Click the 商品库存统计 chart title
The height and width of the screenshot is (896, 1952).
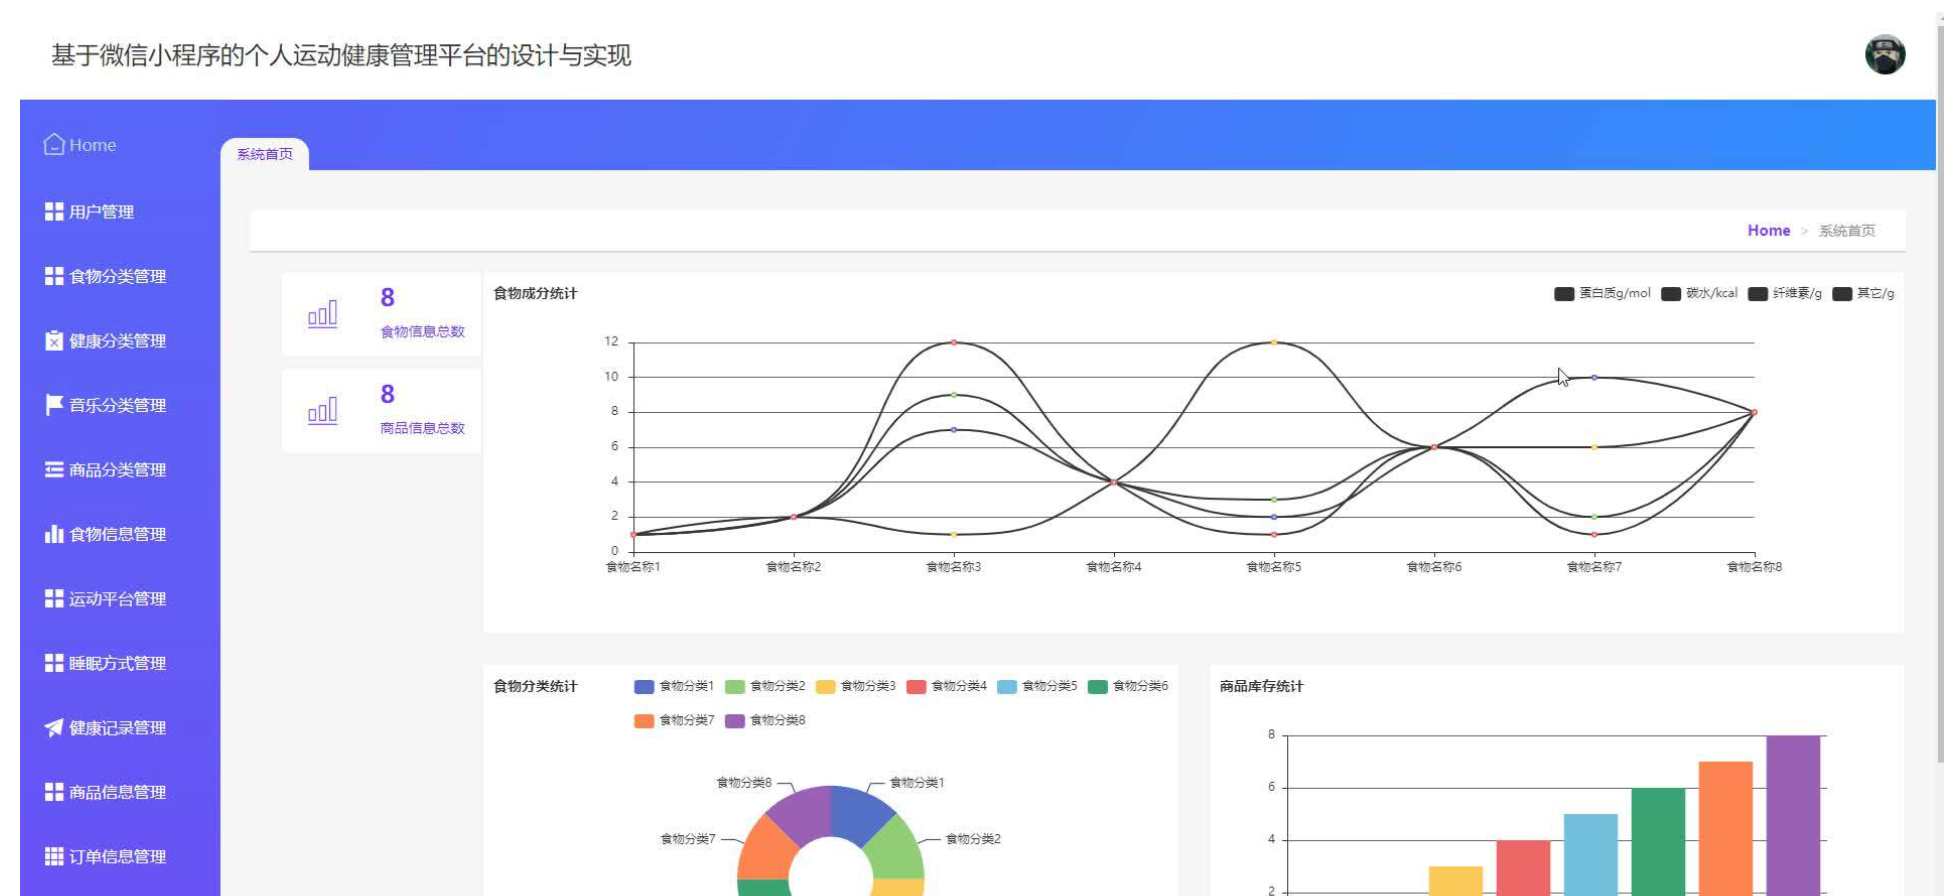coord(1261,686)
